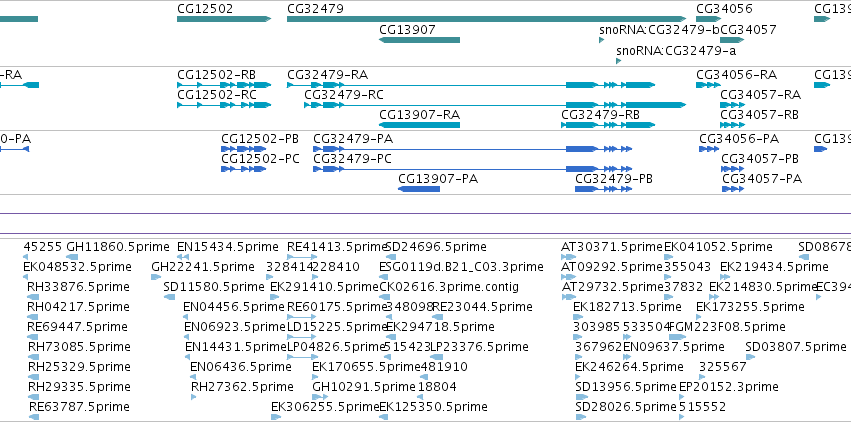Click EST RH33876.5prime label
The width and height of the screenshot is (851, 422).
[78, 287]
